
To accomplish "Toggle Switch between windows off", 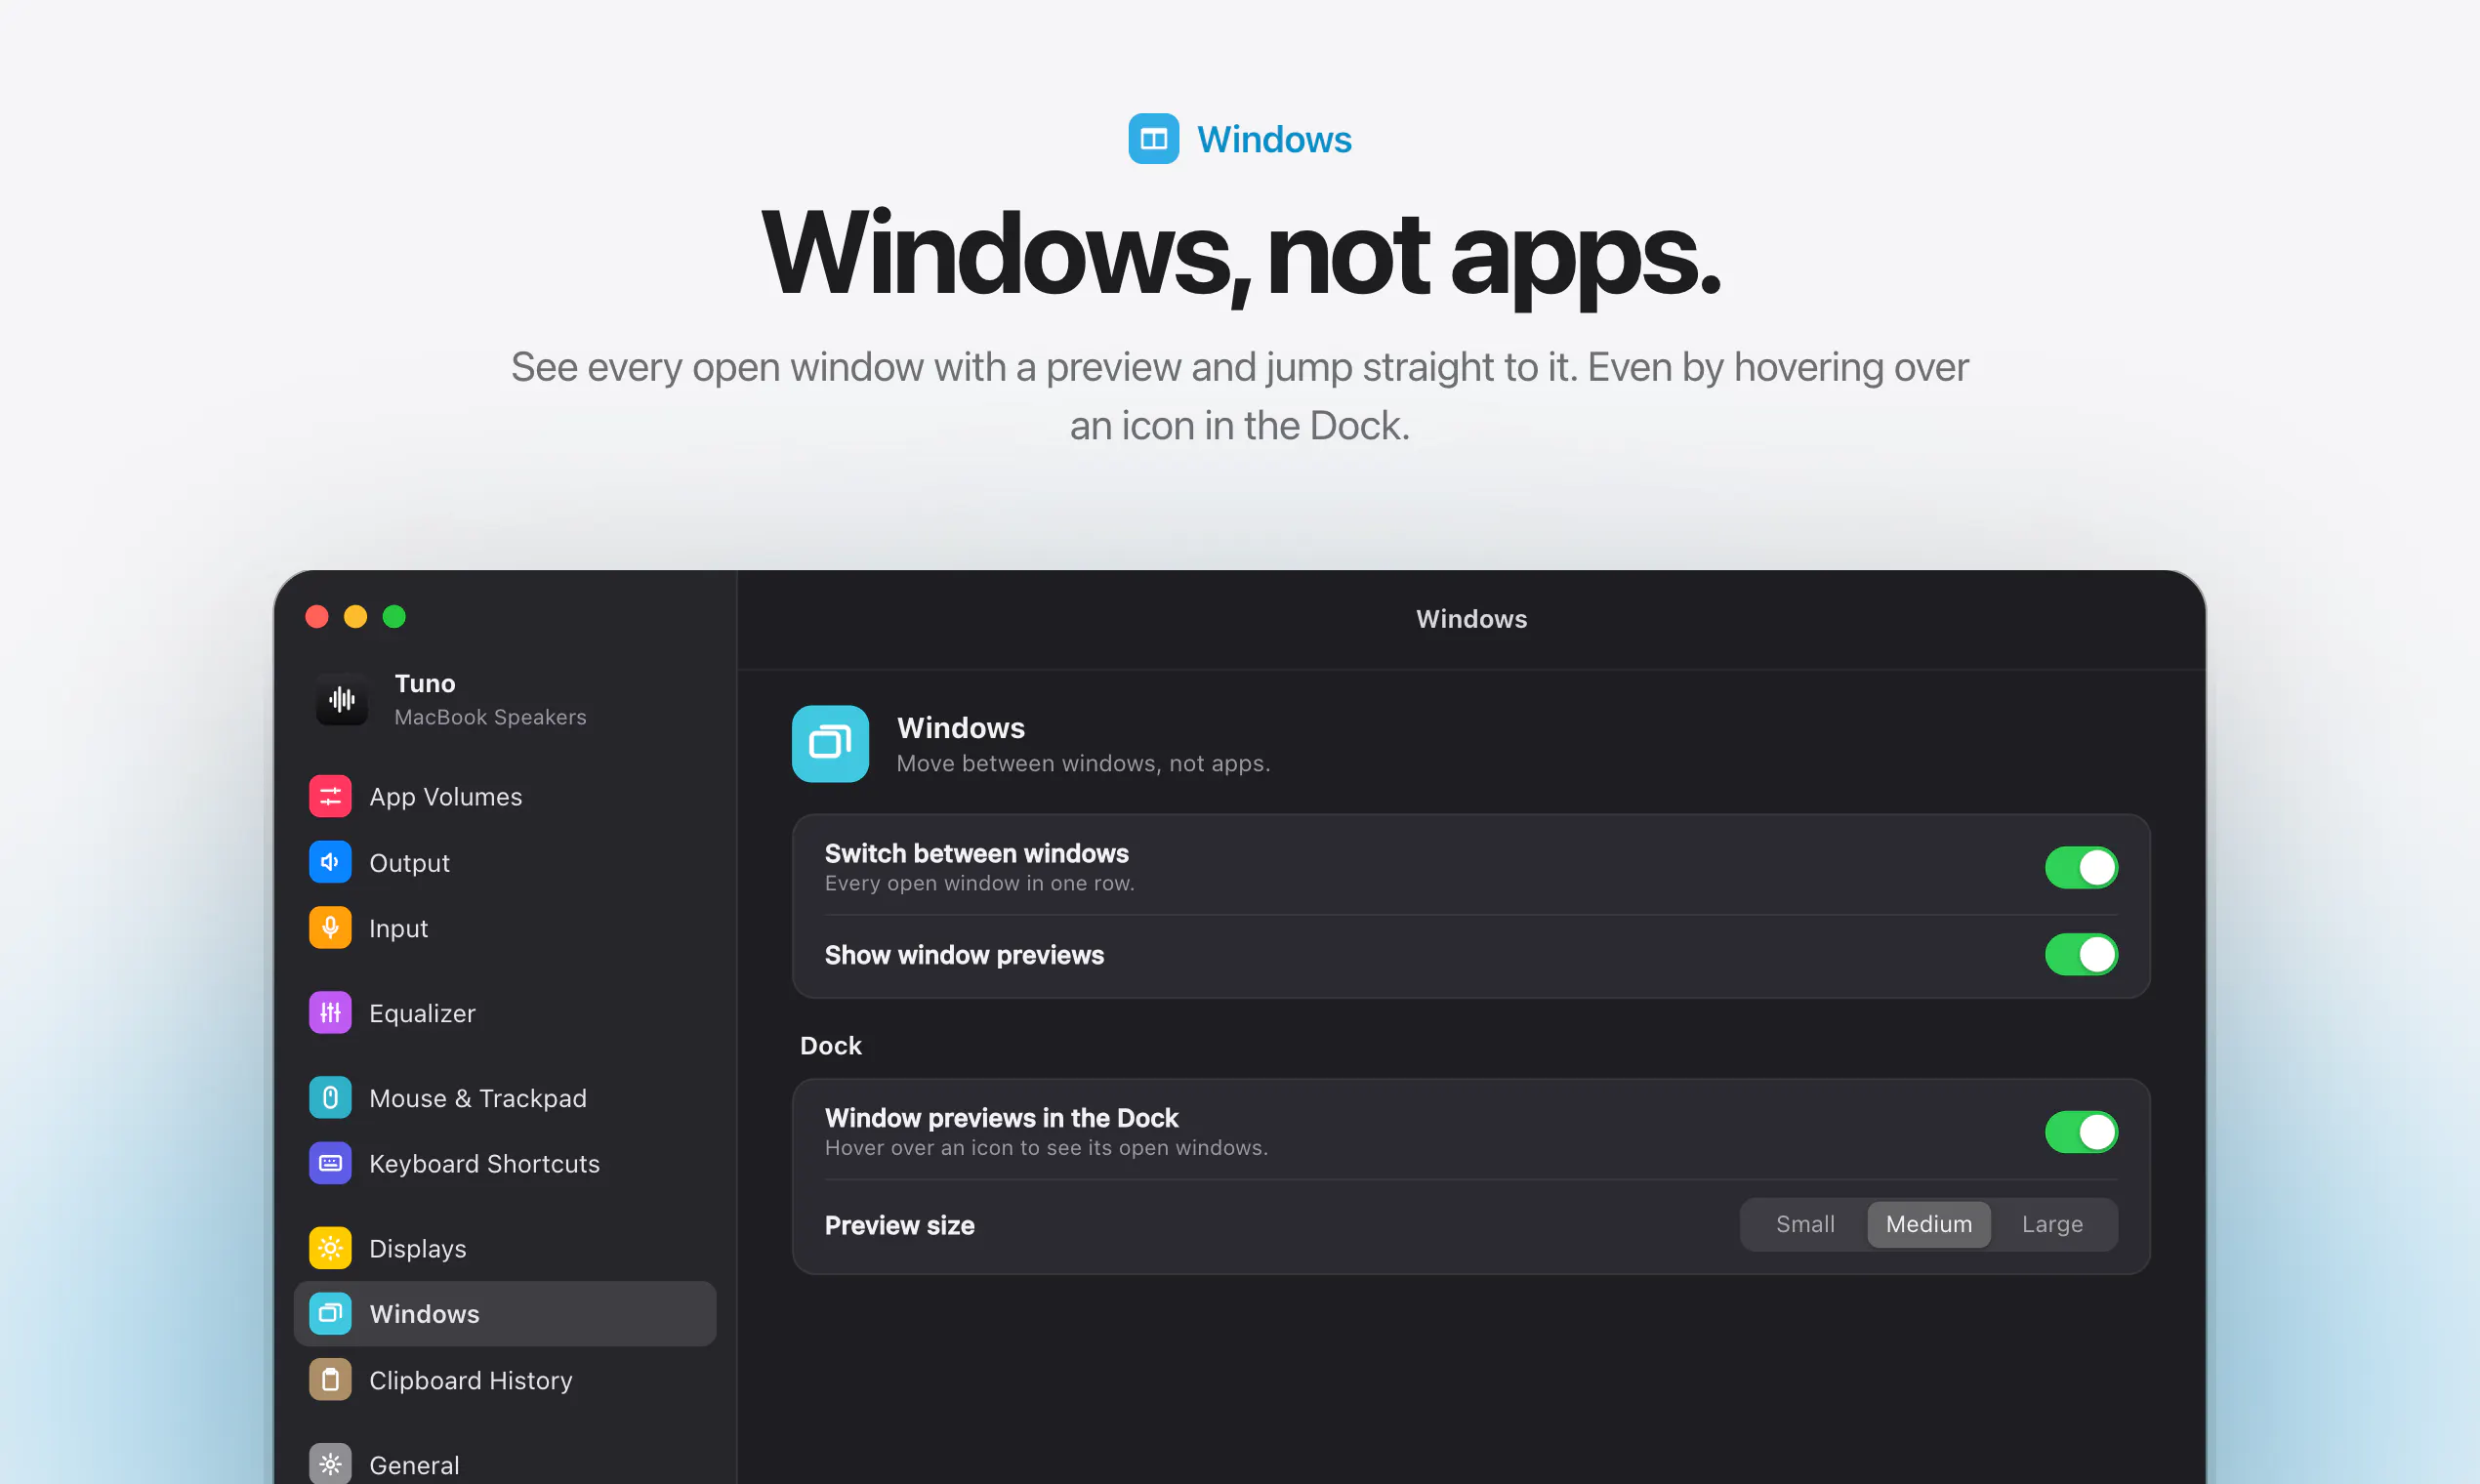I will [2081, 867].
